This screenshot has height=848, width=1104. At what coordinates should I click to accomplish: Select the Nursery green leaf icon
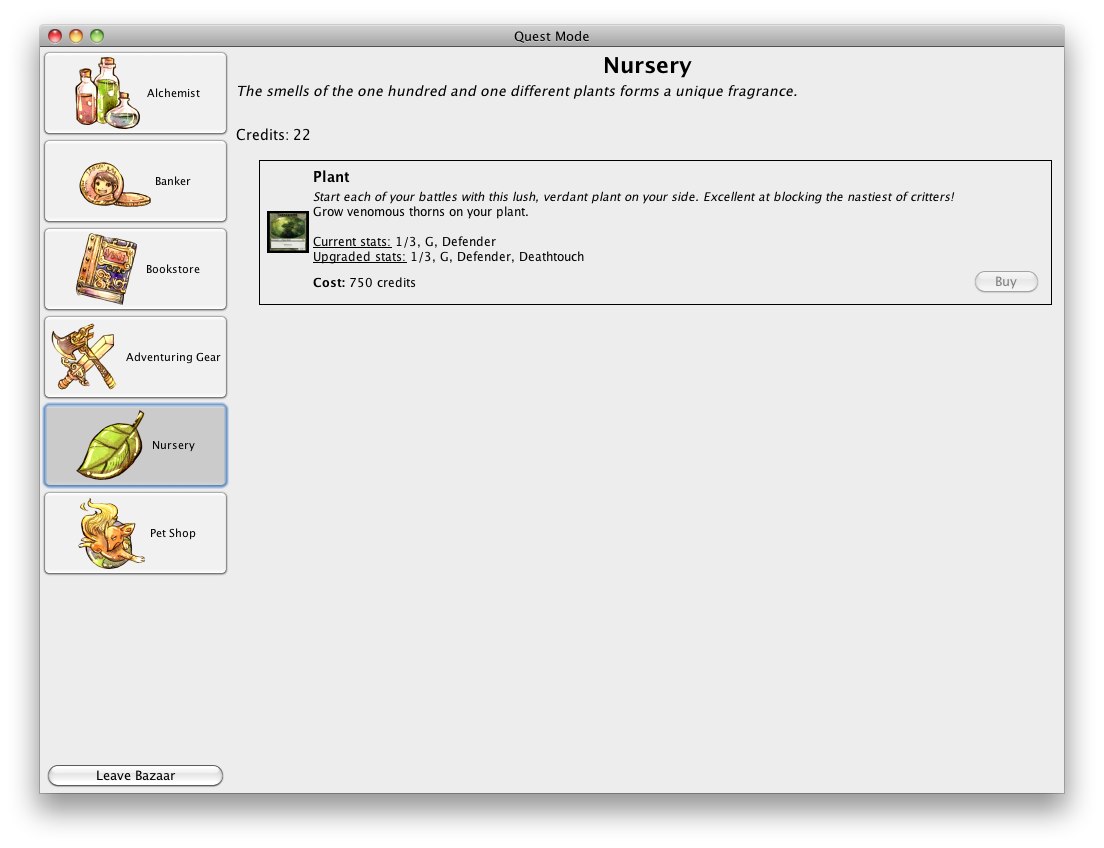click(x=112, y=445)
